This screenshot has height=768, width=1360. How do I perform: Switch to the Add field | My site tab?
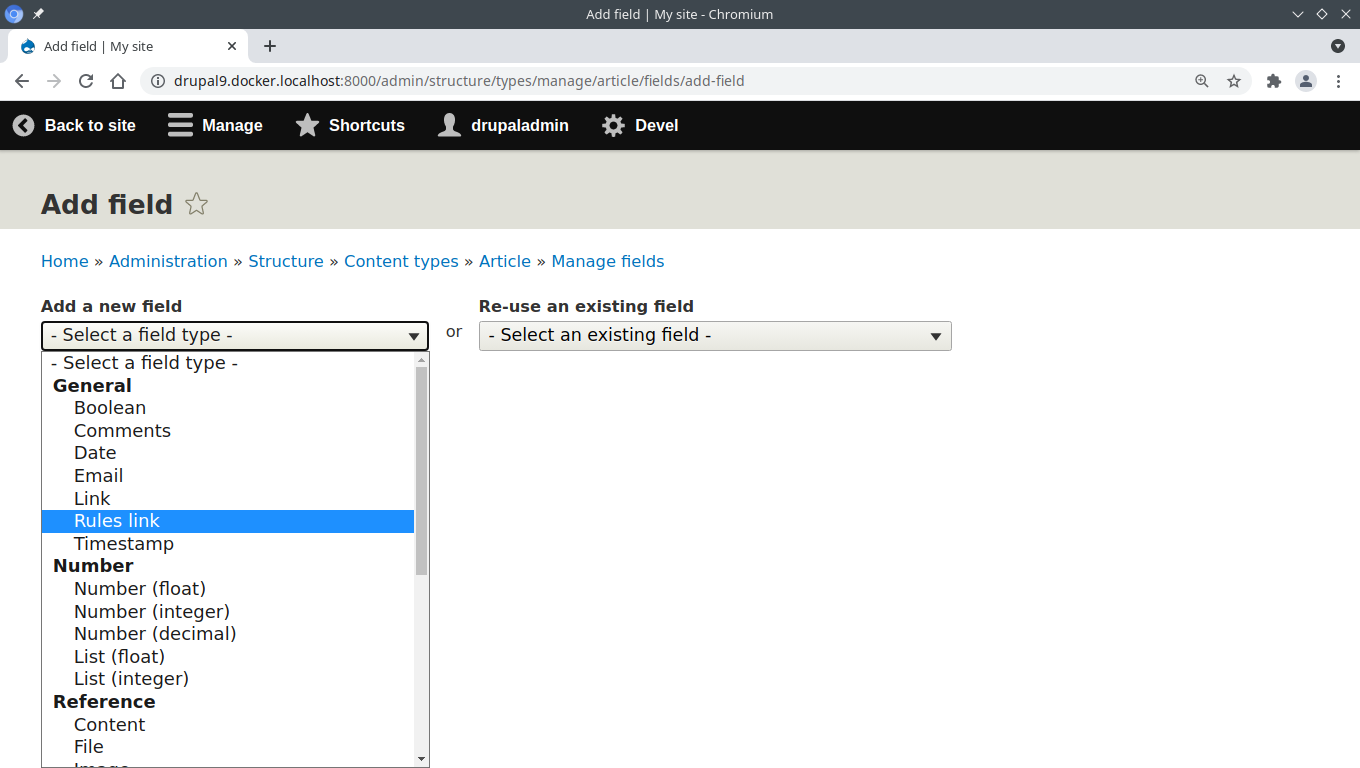120,46
